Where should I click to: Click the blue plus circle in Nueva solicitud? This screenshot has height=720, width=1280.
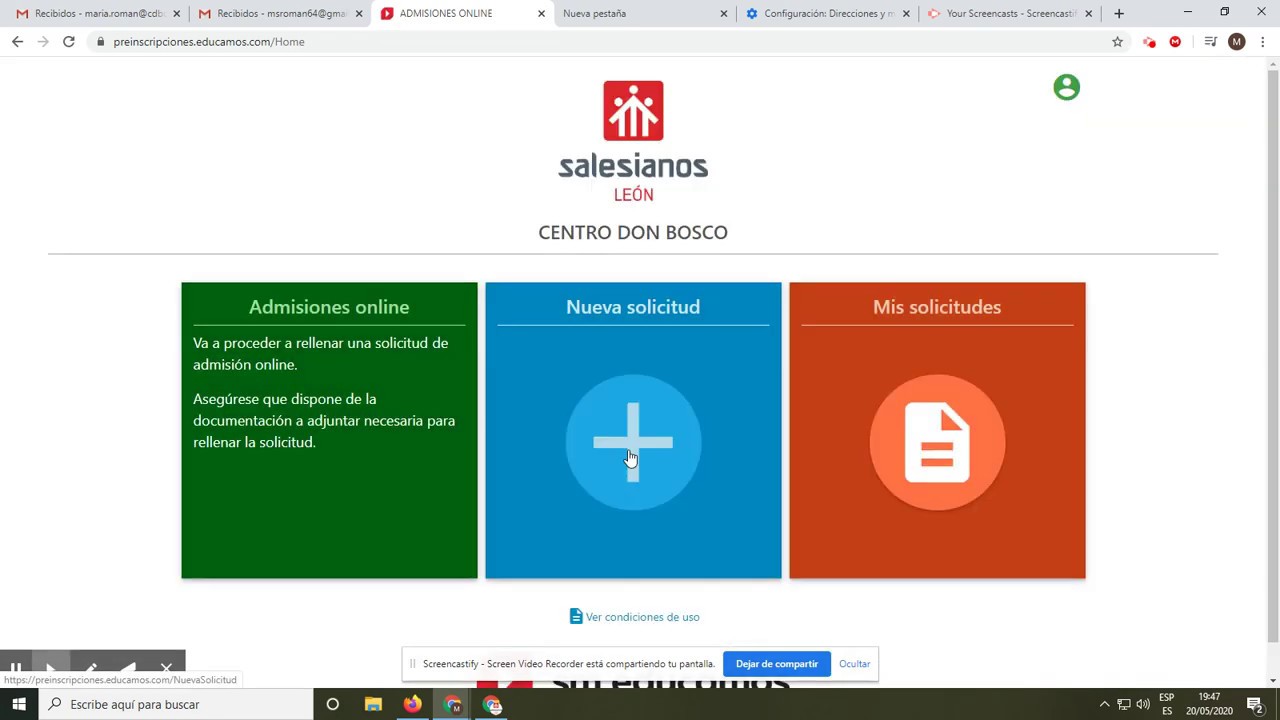coord(633,442)
